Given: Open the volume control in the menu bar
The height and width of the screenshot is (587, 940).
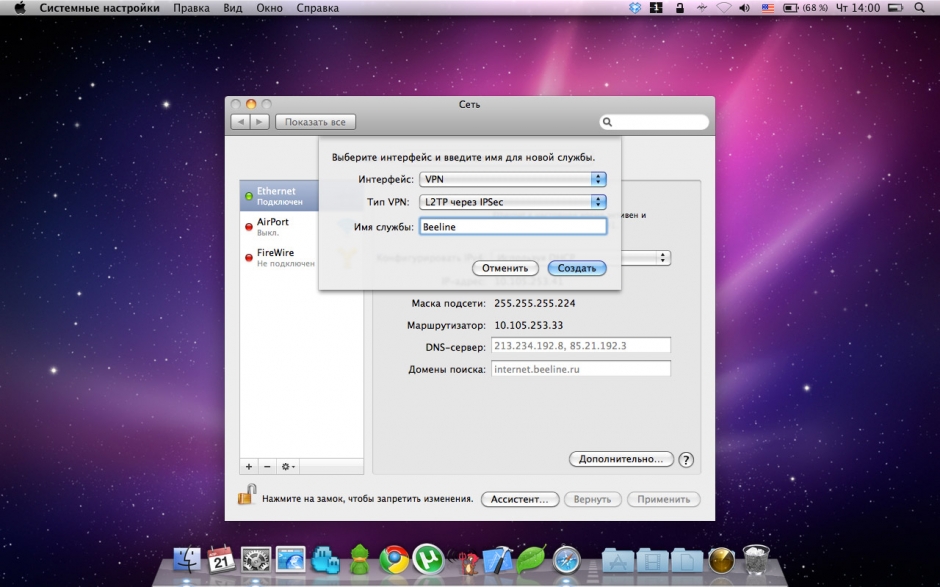Looking at the screenshot, I should [x=745, y=8].
